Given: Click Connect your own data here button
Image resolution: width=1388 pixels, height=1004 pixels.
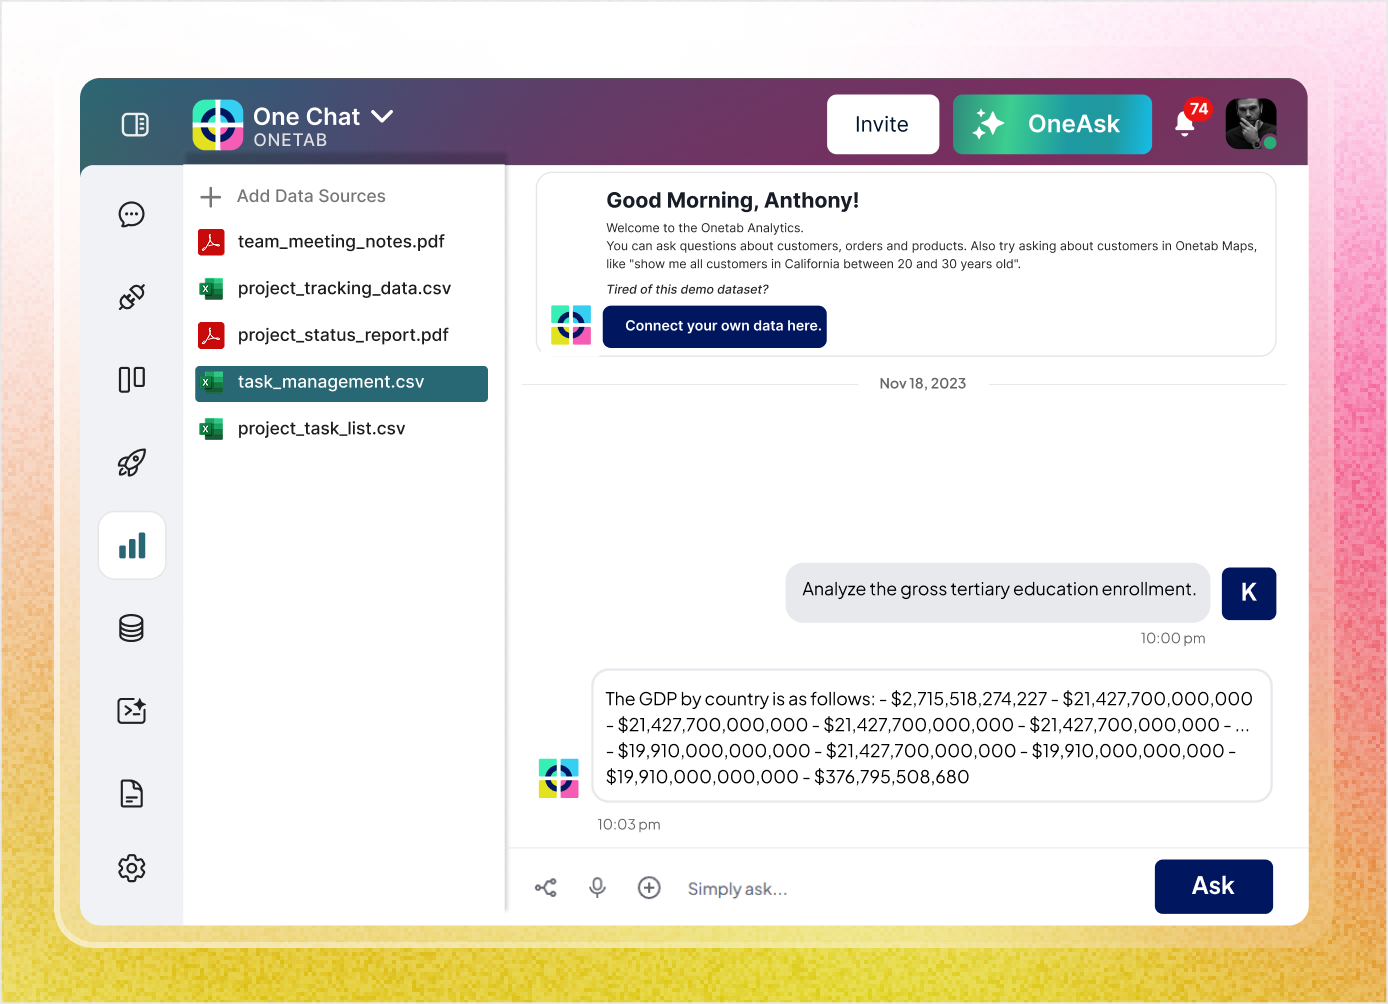Looking at the screenshot, I should coord(715,326).
